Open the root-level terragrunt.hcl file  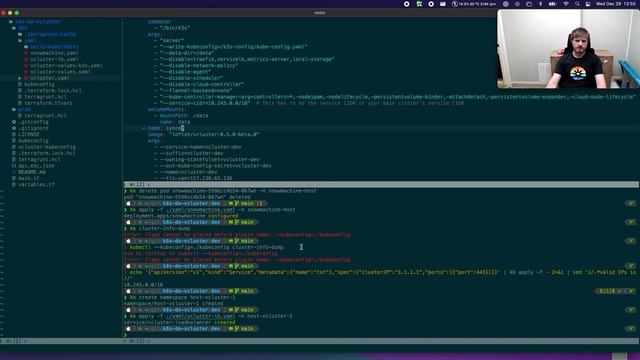[x=39, y=160]
